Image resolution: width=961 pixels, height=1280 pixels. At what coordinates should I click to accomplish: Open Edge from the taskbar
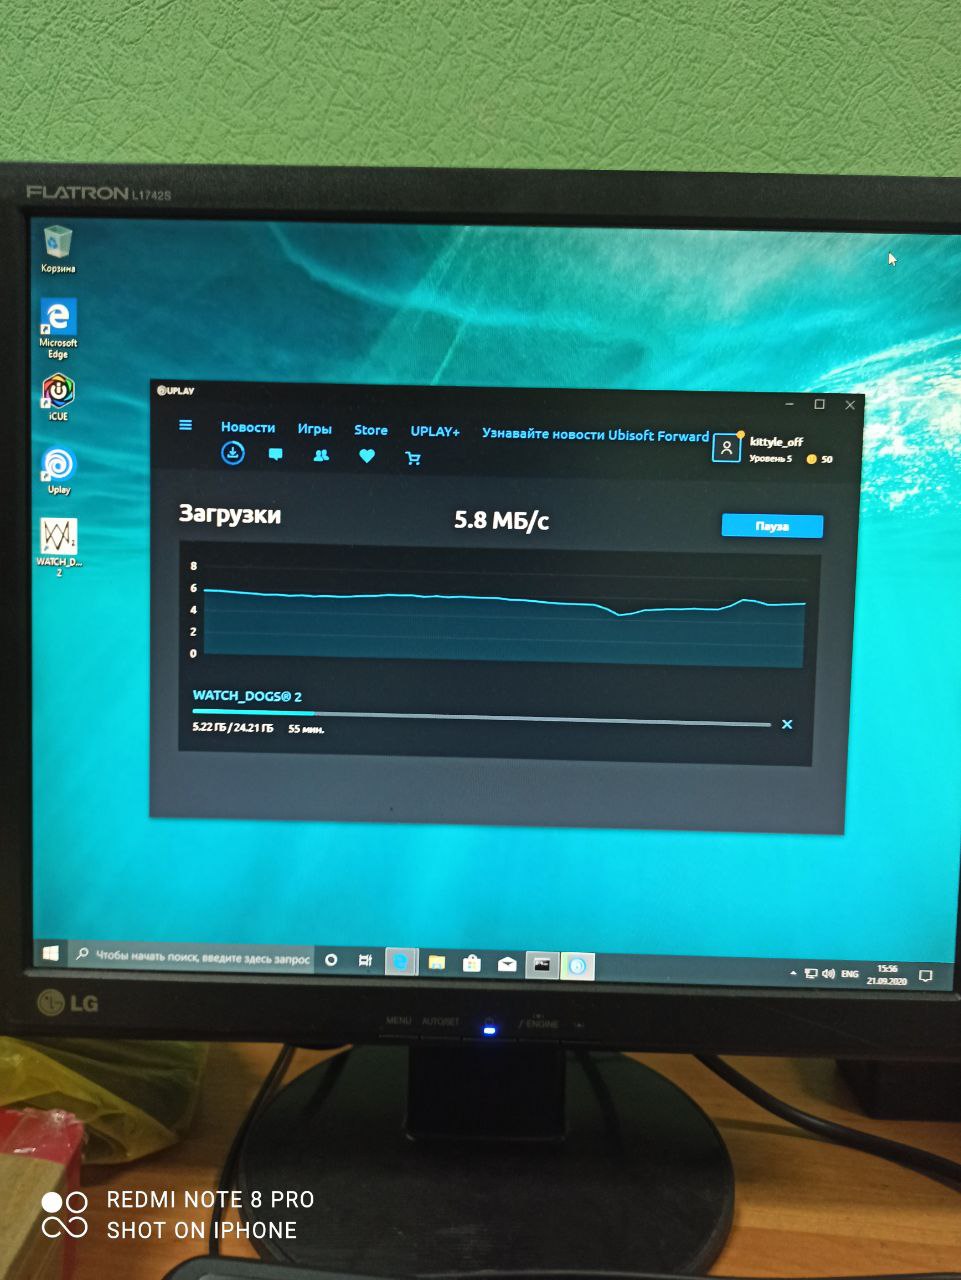pos(400,962)
